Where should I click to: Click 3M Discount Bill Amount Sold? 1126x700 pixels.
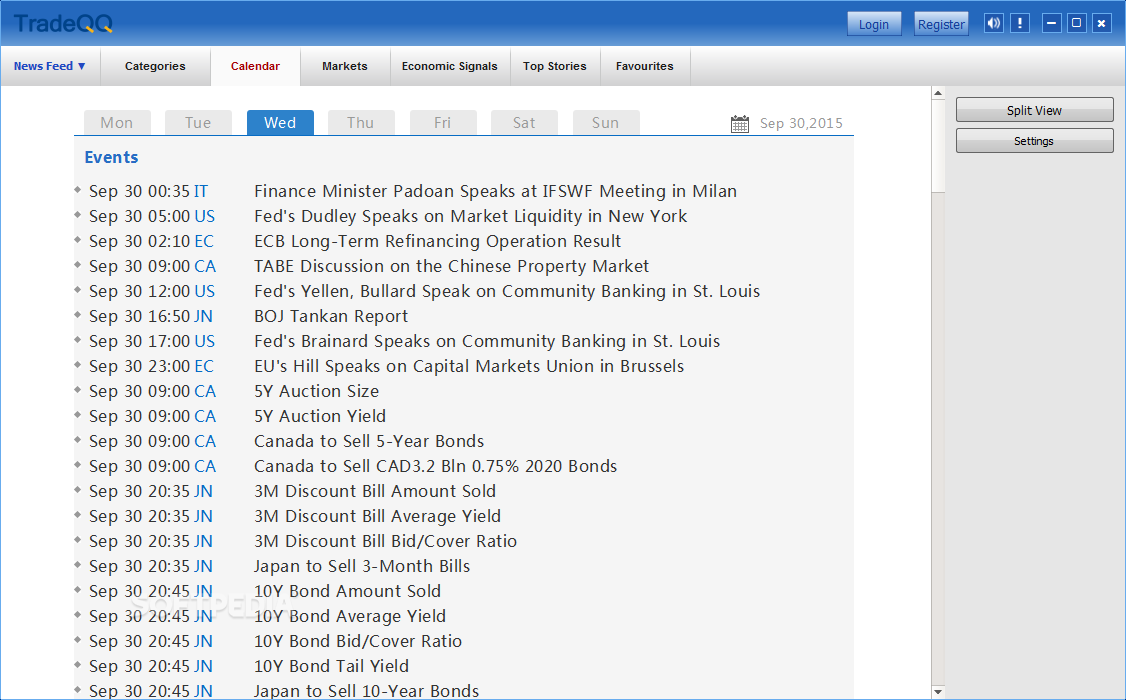click(375, 492)
